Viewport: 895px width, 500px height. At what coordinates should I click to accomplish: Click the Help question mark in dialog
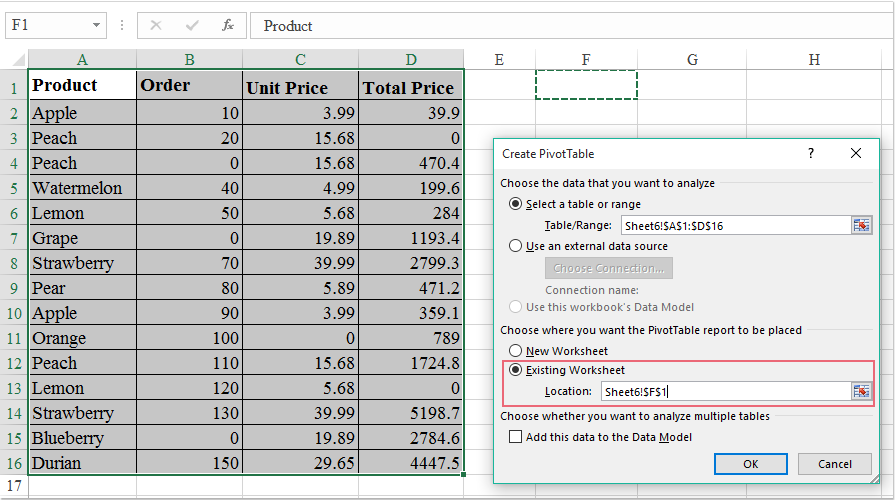[811, 153]
